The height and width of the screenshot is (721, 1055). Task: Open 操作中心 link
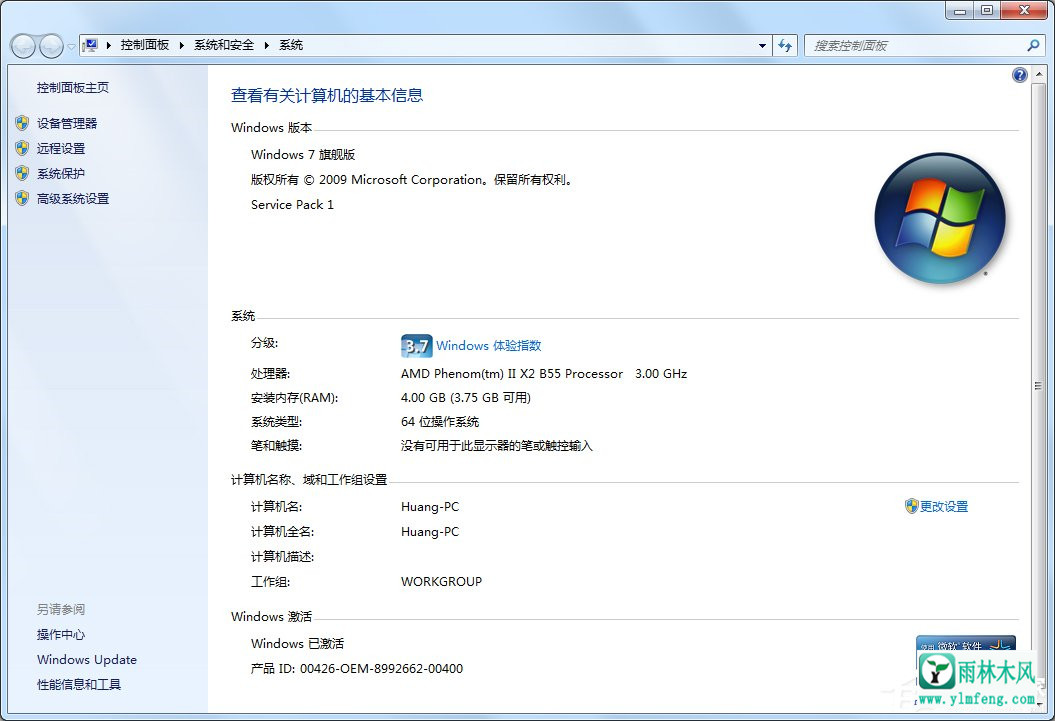click(61, 634)
